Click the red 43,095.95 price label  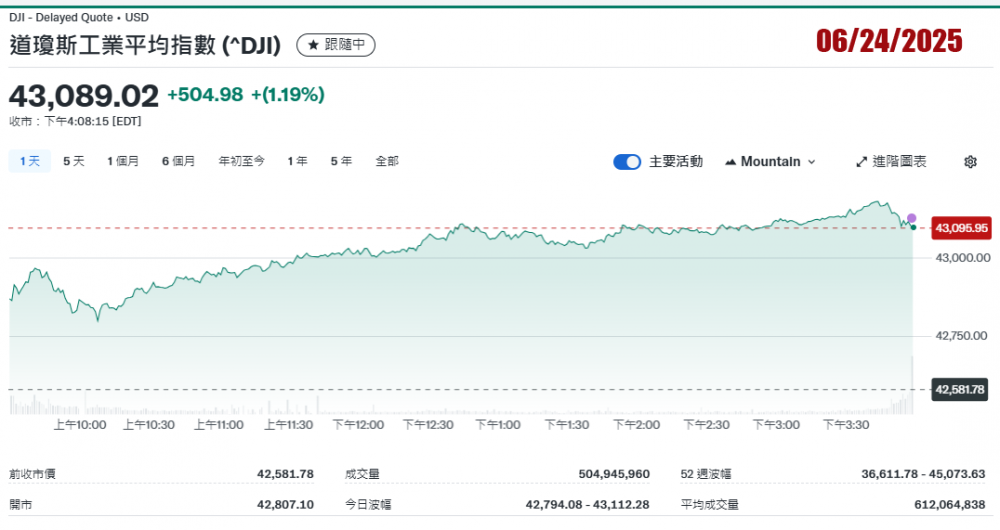(x=961, y=228)
